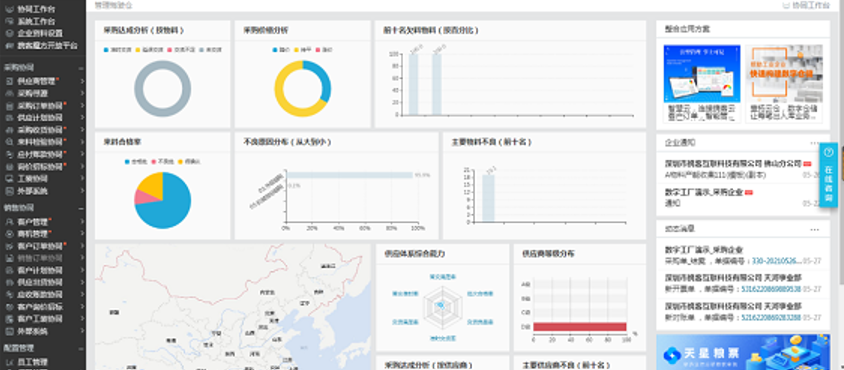Viewport: 844px width, 370px height.
Task: Open 协同工作台 icon in sidebar top
Action: [x=9, y=10]
